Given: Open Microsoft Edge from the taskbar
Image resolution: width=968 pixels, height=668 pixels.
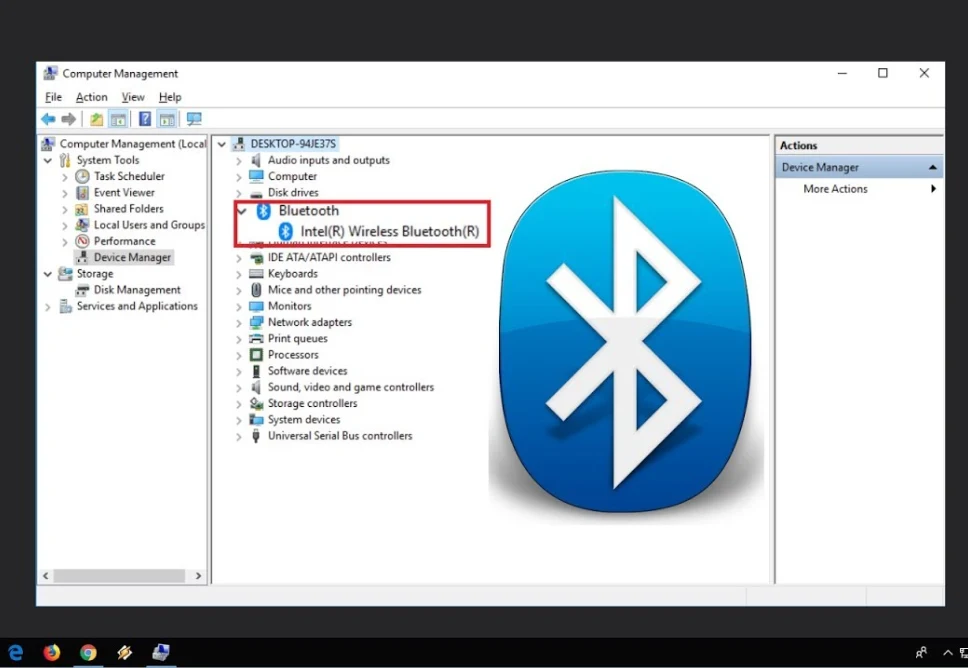Looking at the screenshot, I should pos(15,653).
